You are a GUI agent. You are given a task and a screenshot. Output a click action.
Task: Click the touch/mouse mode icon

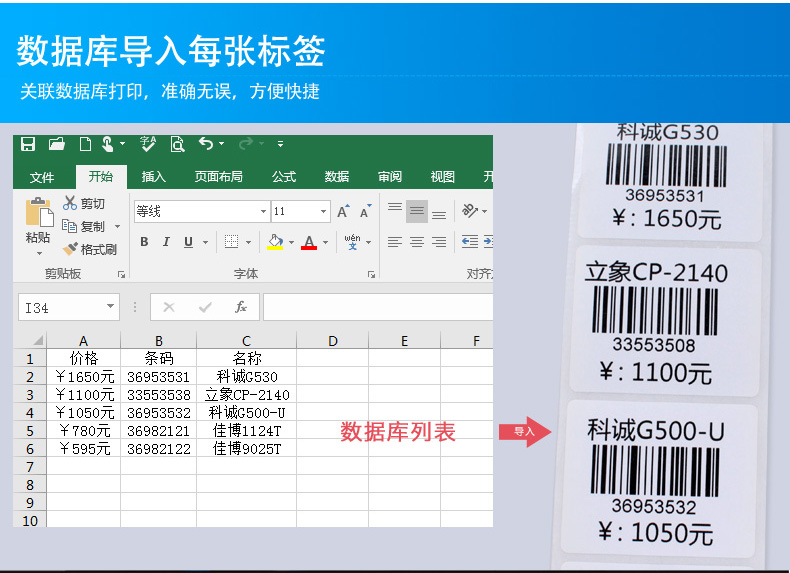pos(108,144)
